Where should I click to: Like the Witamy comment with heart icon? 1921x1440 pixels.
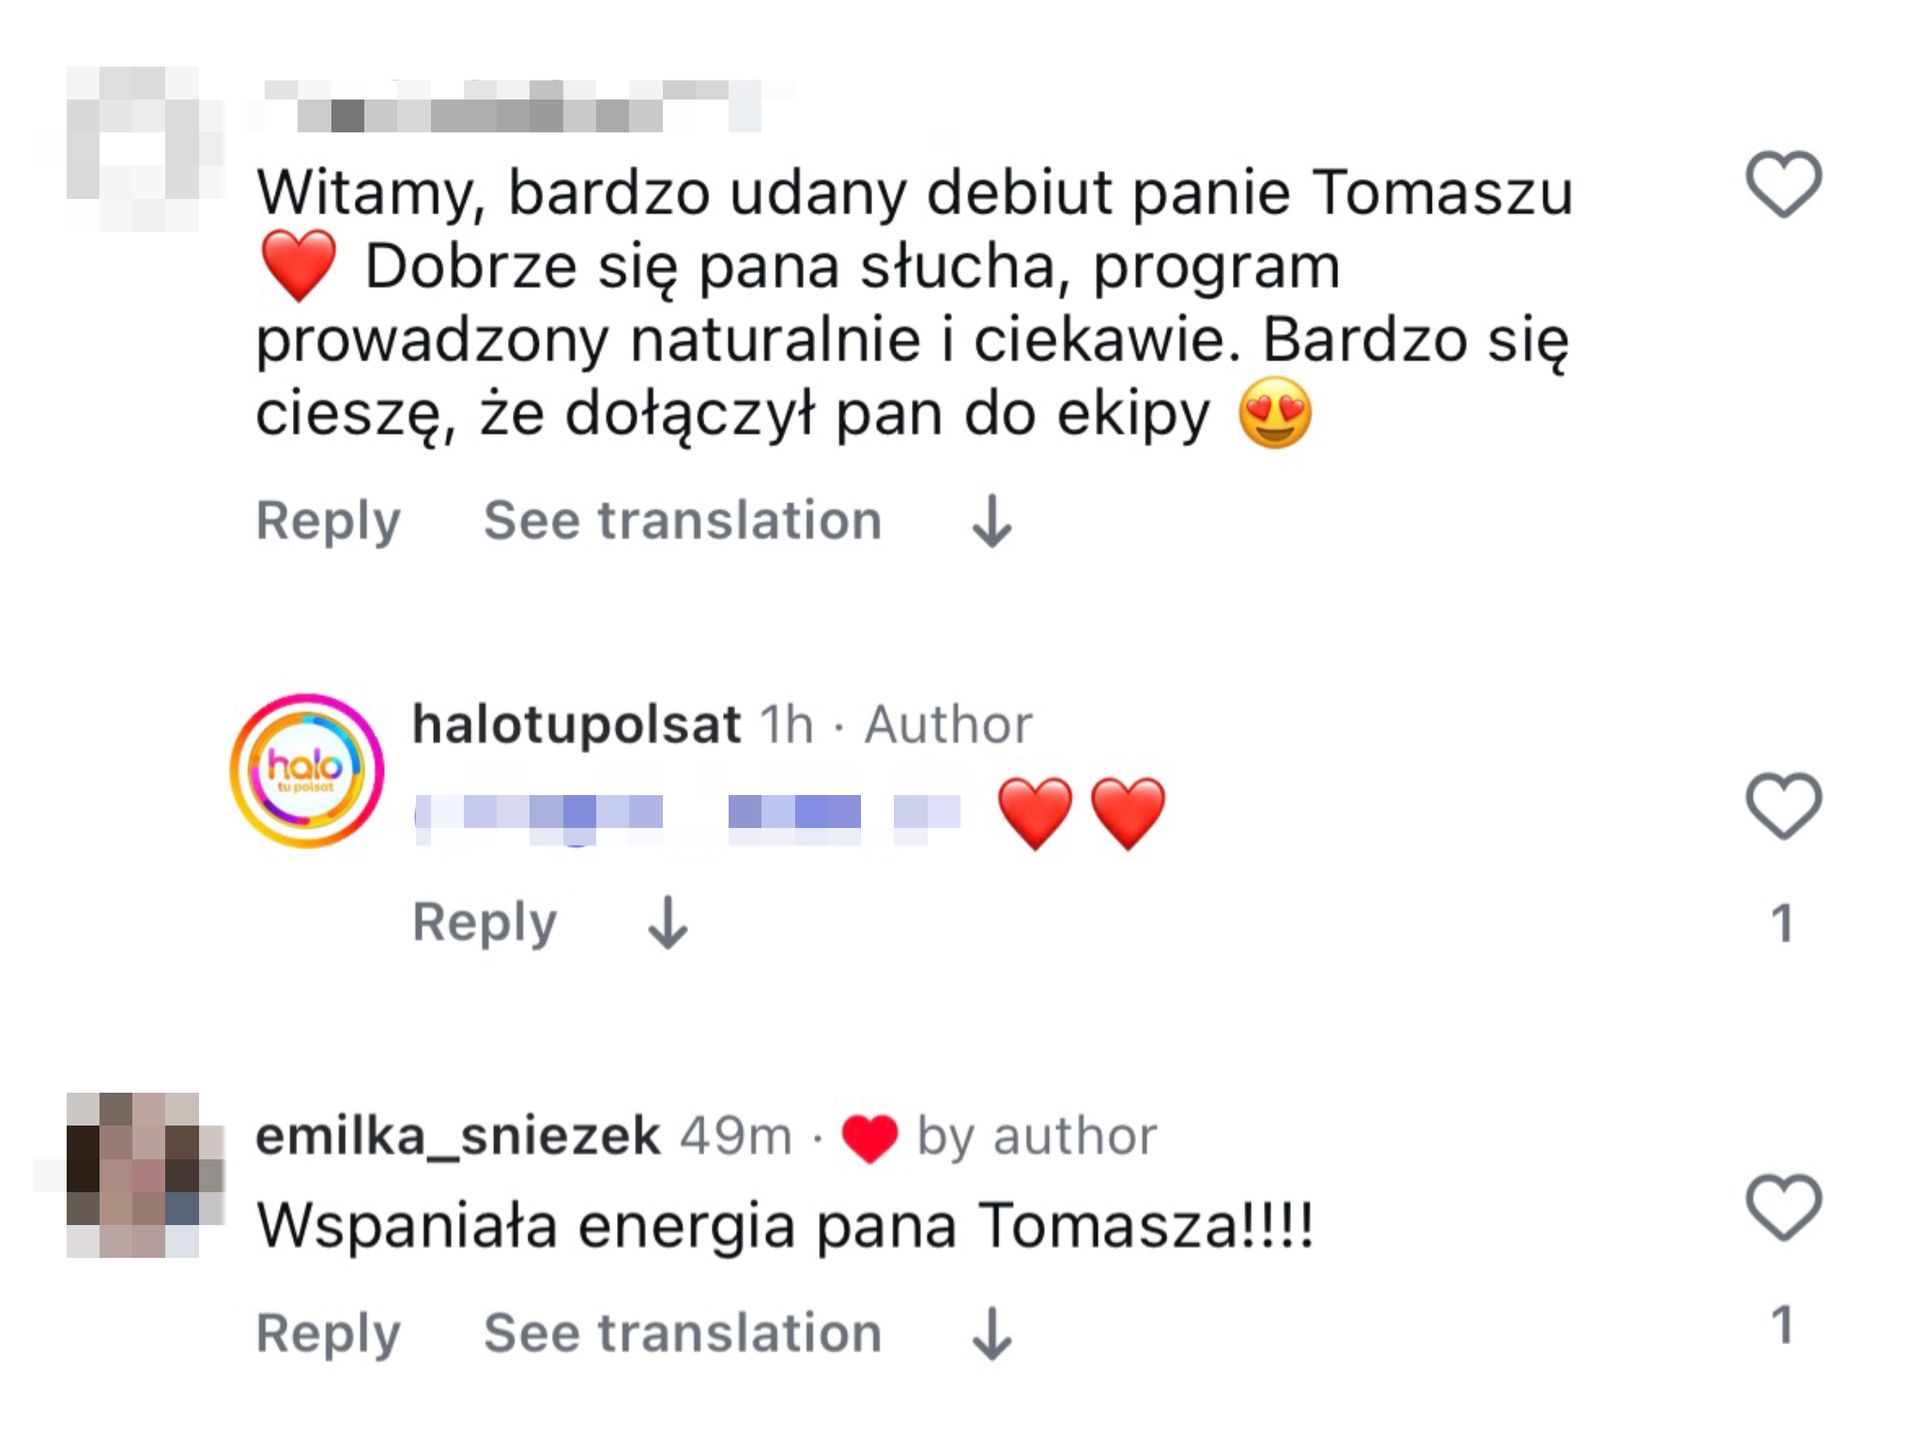click(1783, 184)
